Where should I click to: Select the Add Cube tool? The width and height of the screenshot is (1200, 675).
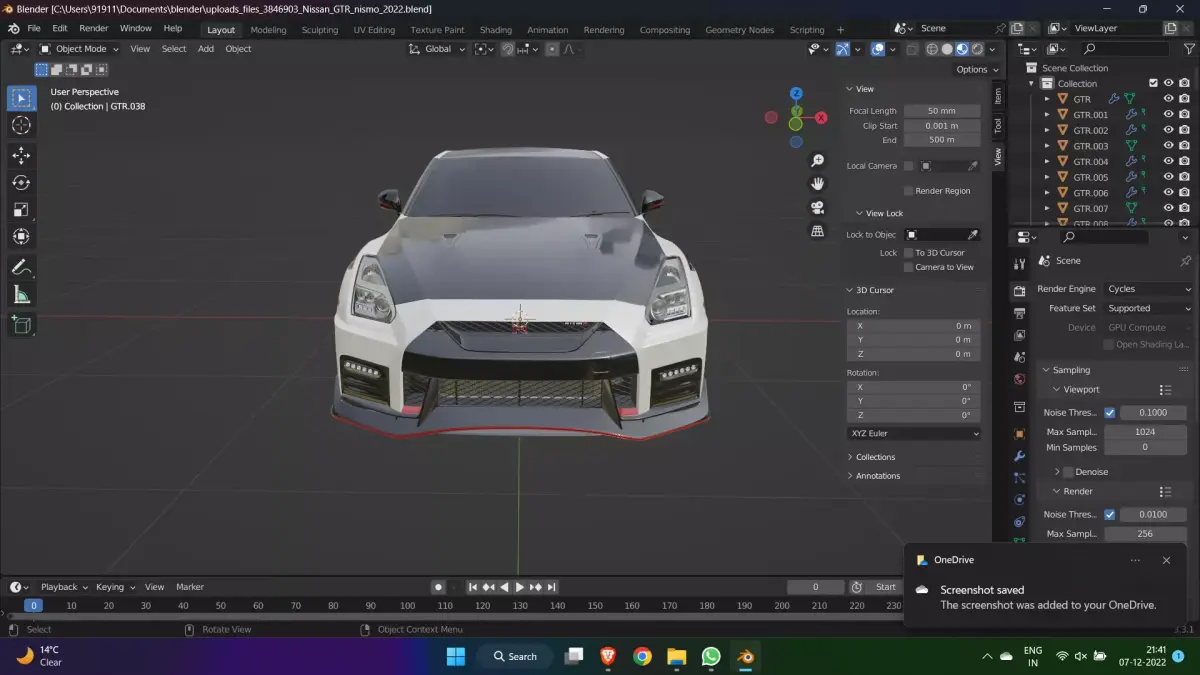click(x=21, y=324)
